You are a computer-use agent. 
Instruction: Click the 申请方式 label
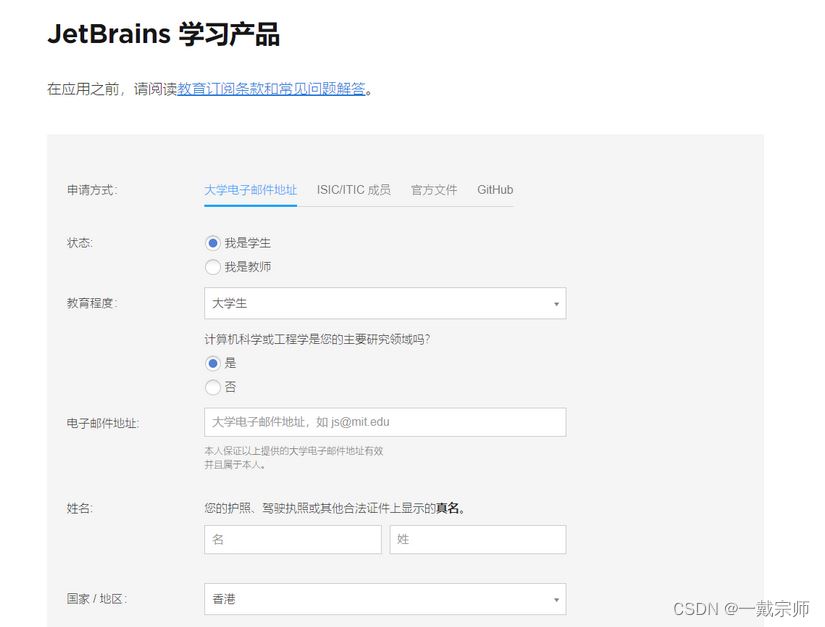92,190
